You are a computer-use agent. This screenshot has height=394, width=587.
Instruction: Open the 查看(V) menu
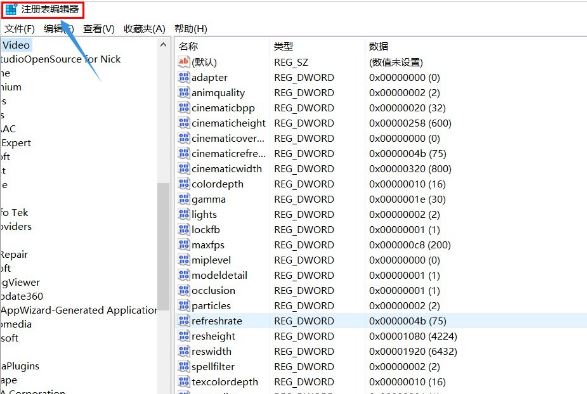[x=98, y=29]
